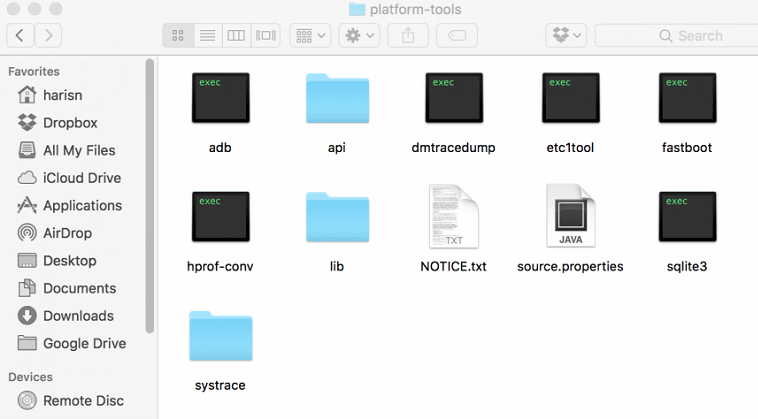Open iCloud Drive in sidebar
The image size is (758, 419).
(x=69, y=178)
